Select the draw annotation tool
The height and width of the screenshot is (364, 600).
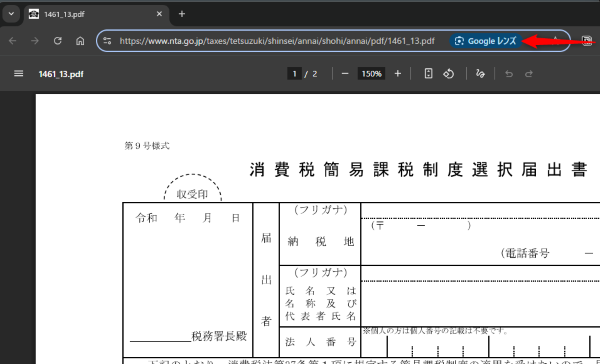pyautogui.click(x=480, y=73)
